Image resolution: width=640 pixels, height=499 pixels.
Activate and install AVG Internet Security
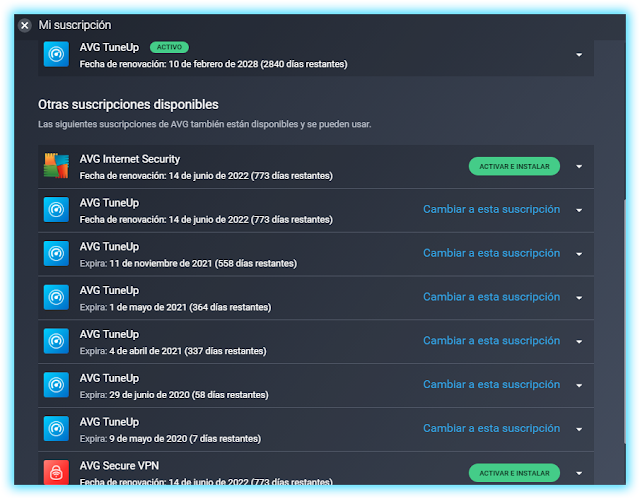[514, 166]
